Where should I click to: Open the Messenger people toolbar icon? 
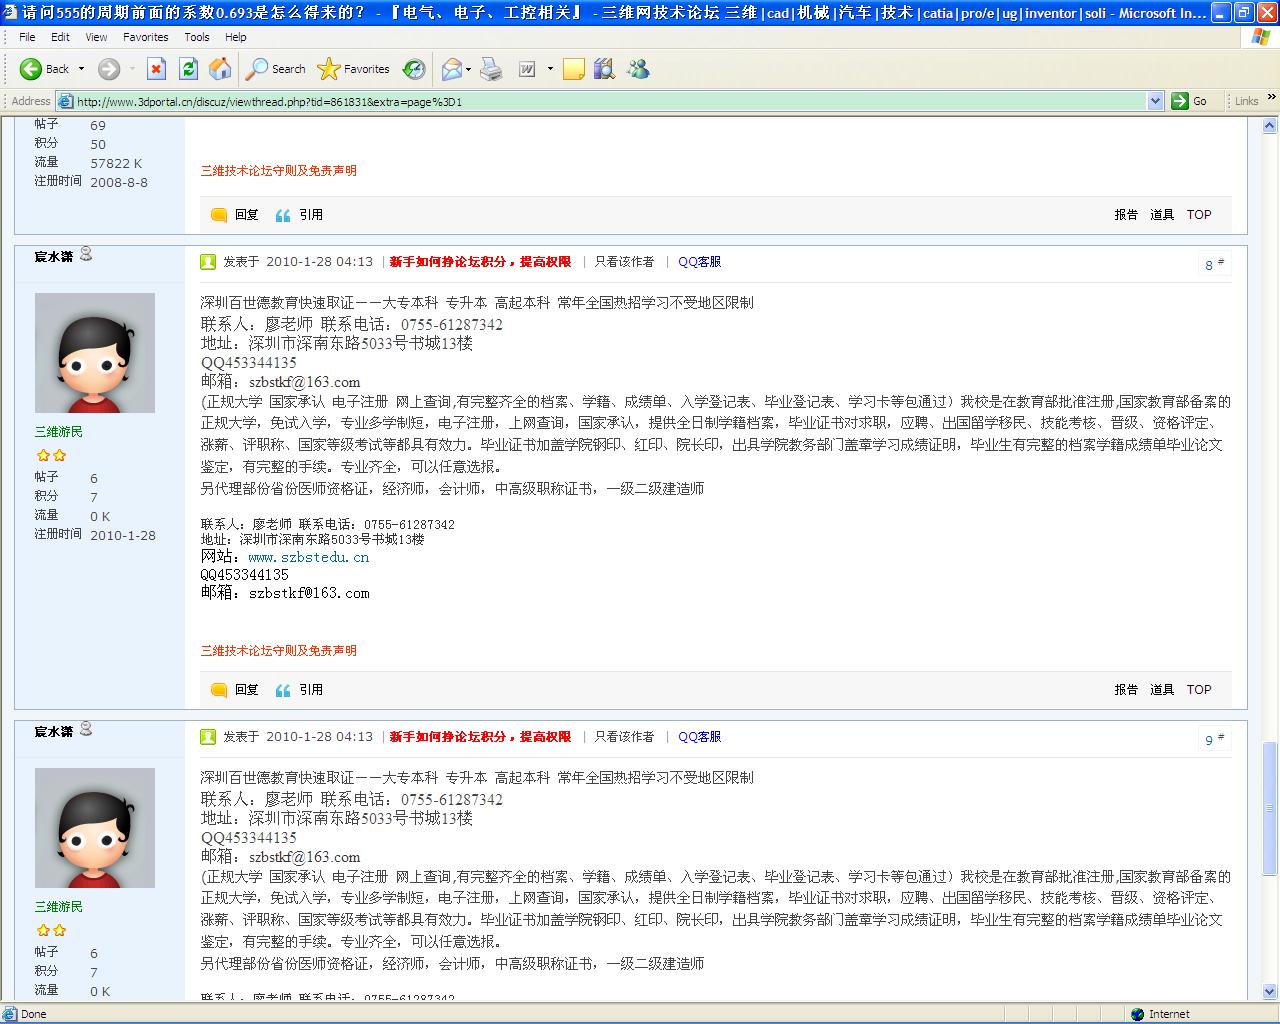point(638,69)
